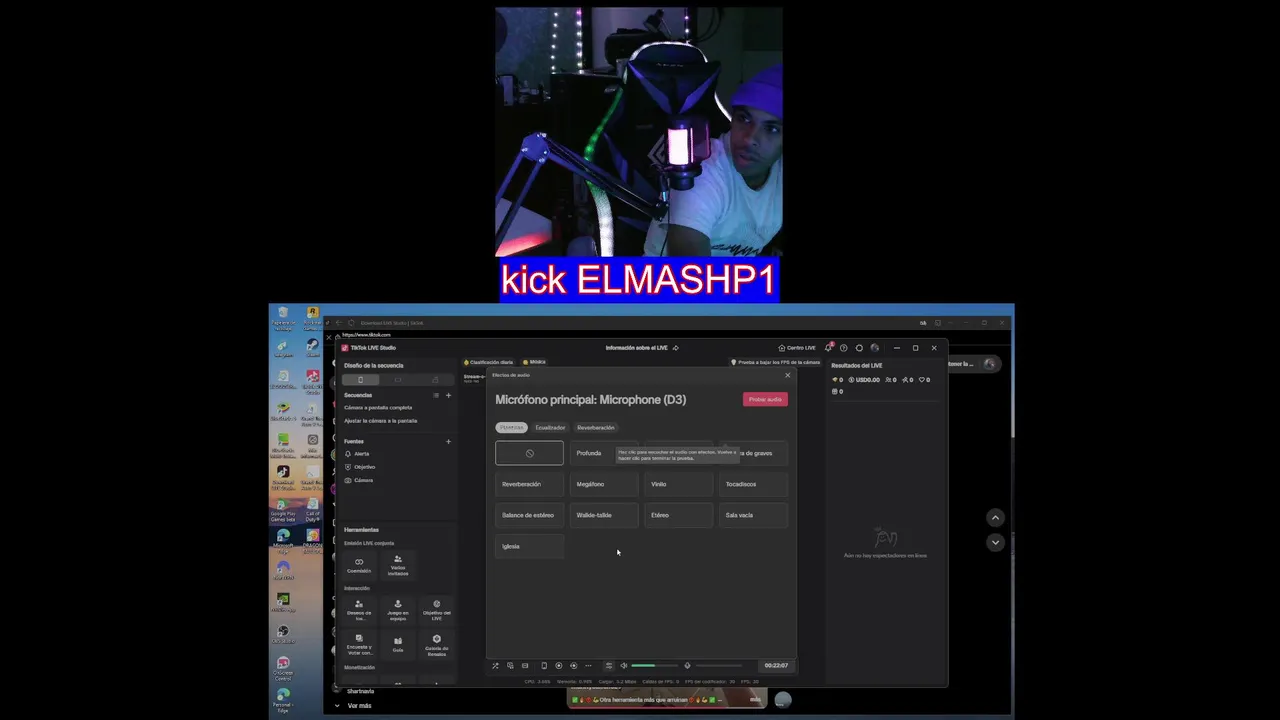Open the Deseos de los... tool
The height and width of the screenshot is (720, 1280).
pyautogui.click(x=359, y=610)
